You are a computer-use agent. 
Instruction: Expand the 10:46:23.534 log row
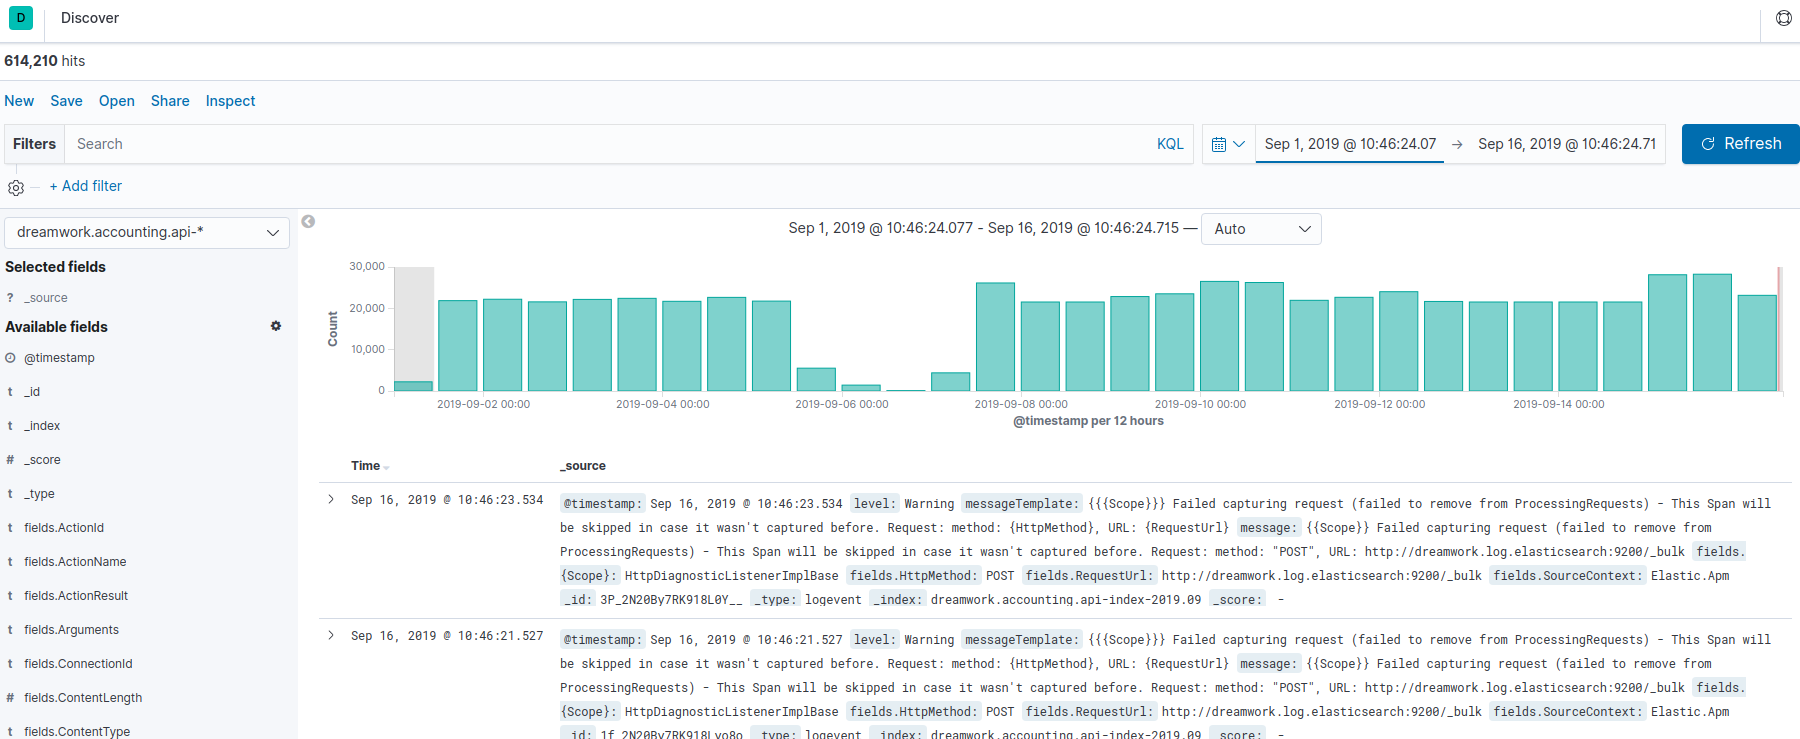(x=331, y=499)
